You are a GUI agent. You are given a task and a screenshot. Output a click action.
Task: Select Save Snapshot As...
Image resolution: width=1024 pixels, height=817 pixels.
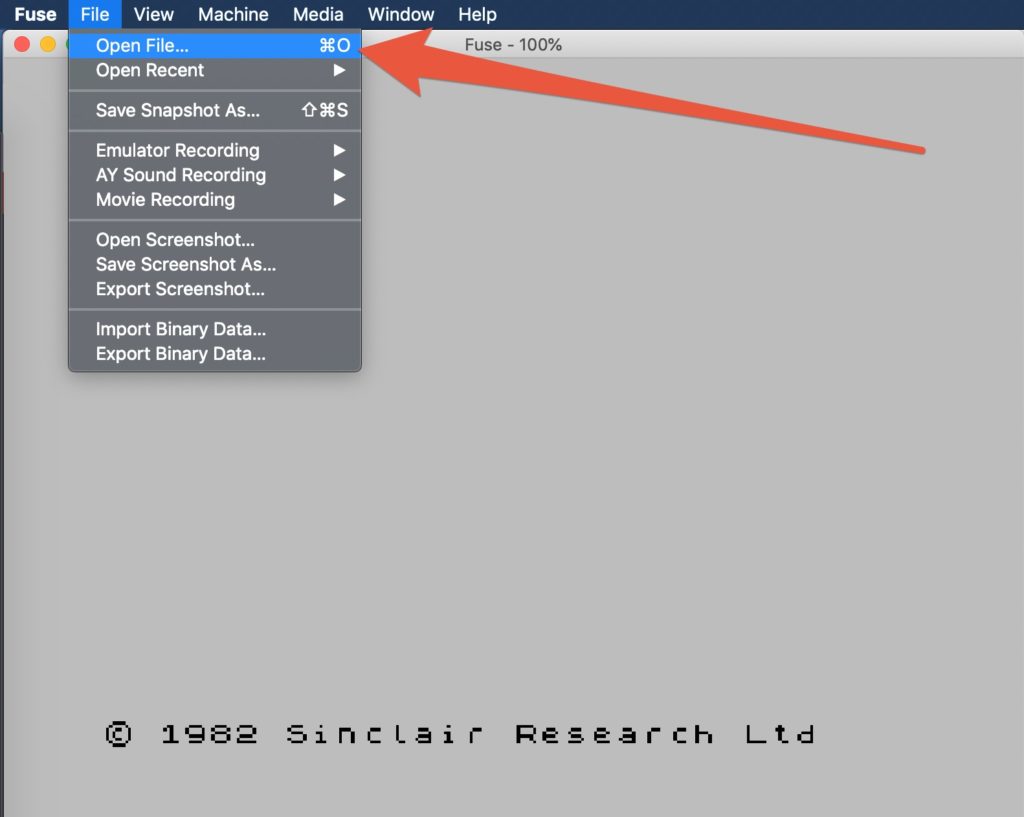[215, 110]
